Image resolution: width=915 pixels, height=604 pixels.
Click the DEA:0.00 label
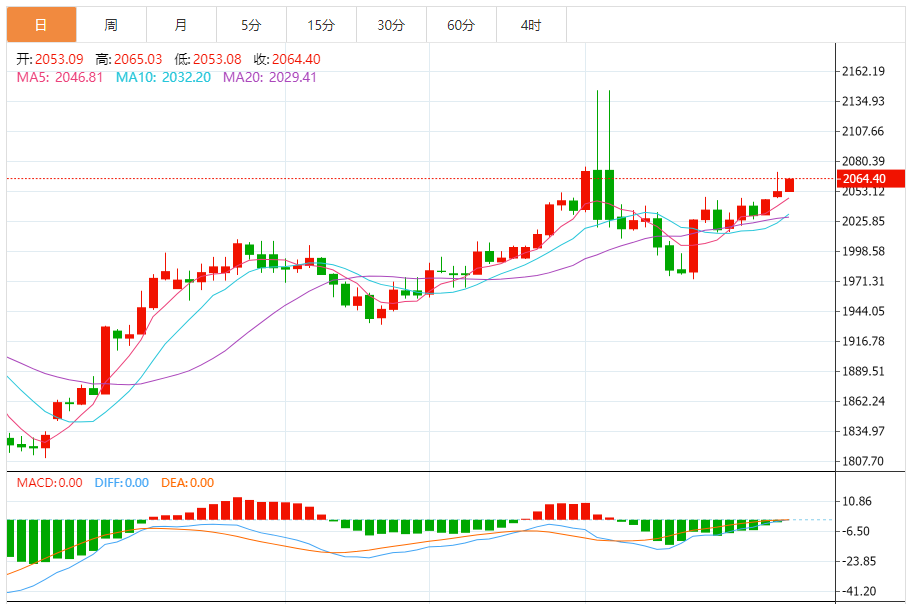pos(187,483)
